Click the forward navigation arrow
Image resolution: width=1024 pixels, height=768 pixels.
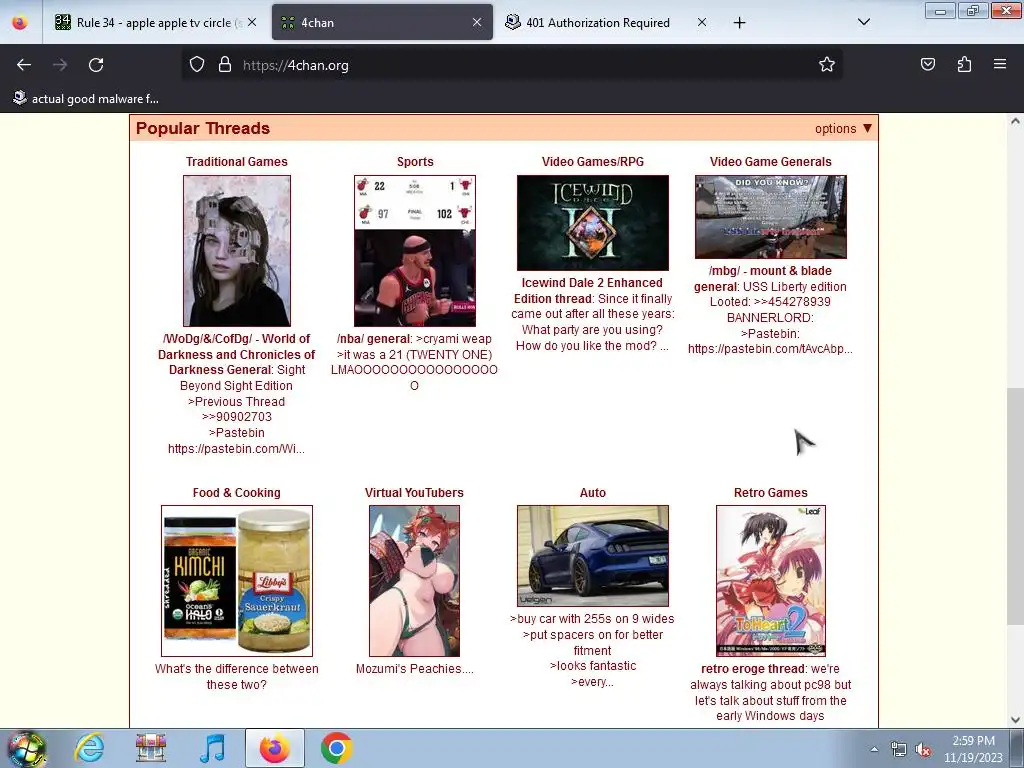(x=59, y=65)
